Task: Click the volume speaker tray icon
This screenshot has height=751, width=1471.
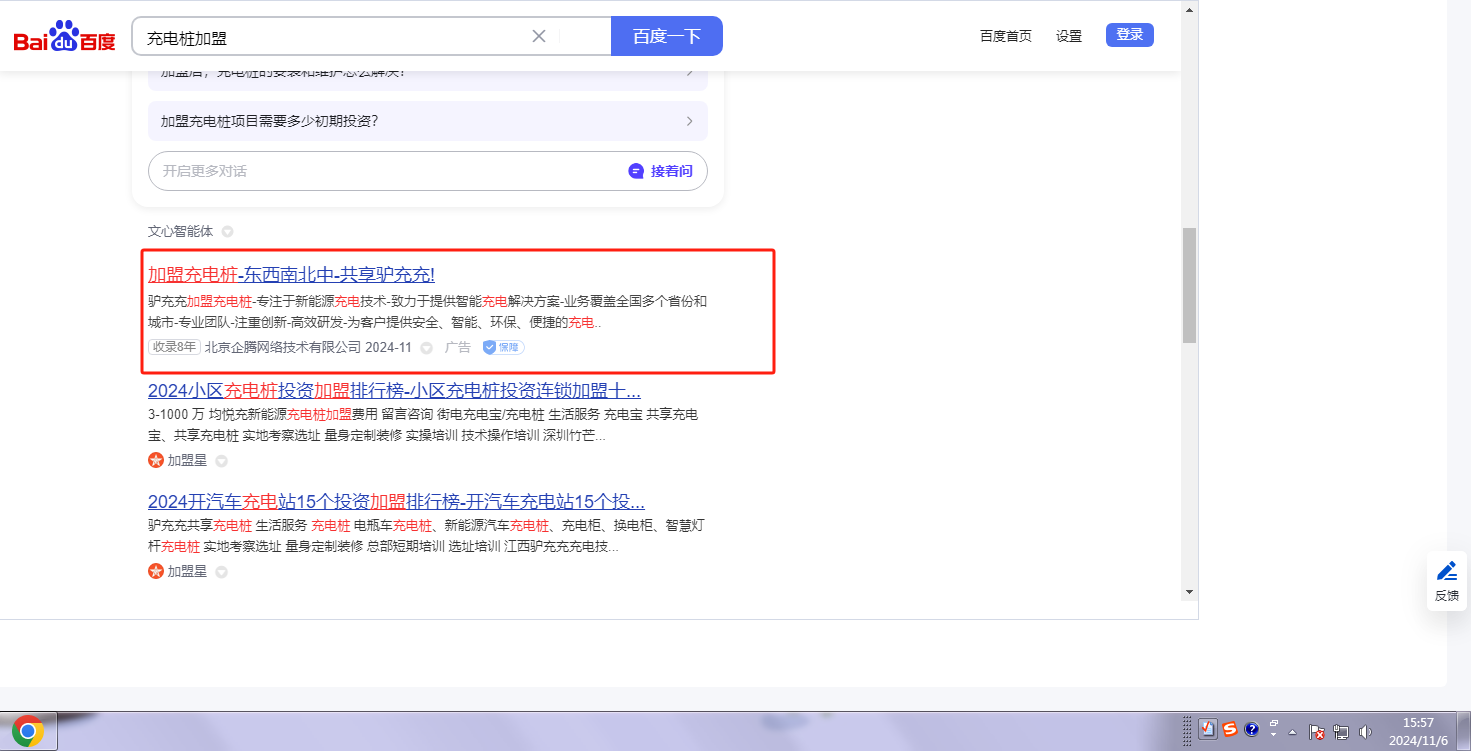Action: (x=1366, y=731)
